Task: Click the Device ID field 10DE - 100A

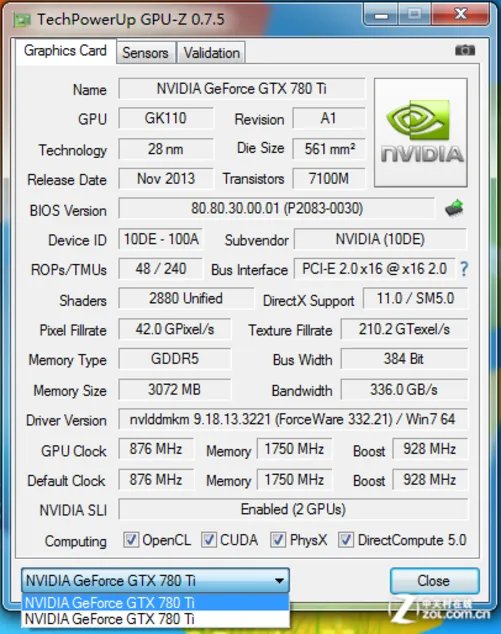Action: point(161,239)
